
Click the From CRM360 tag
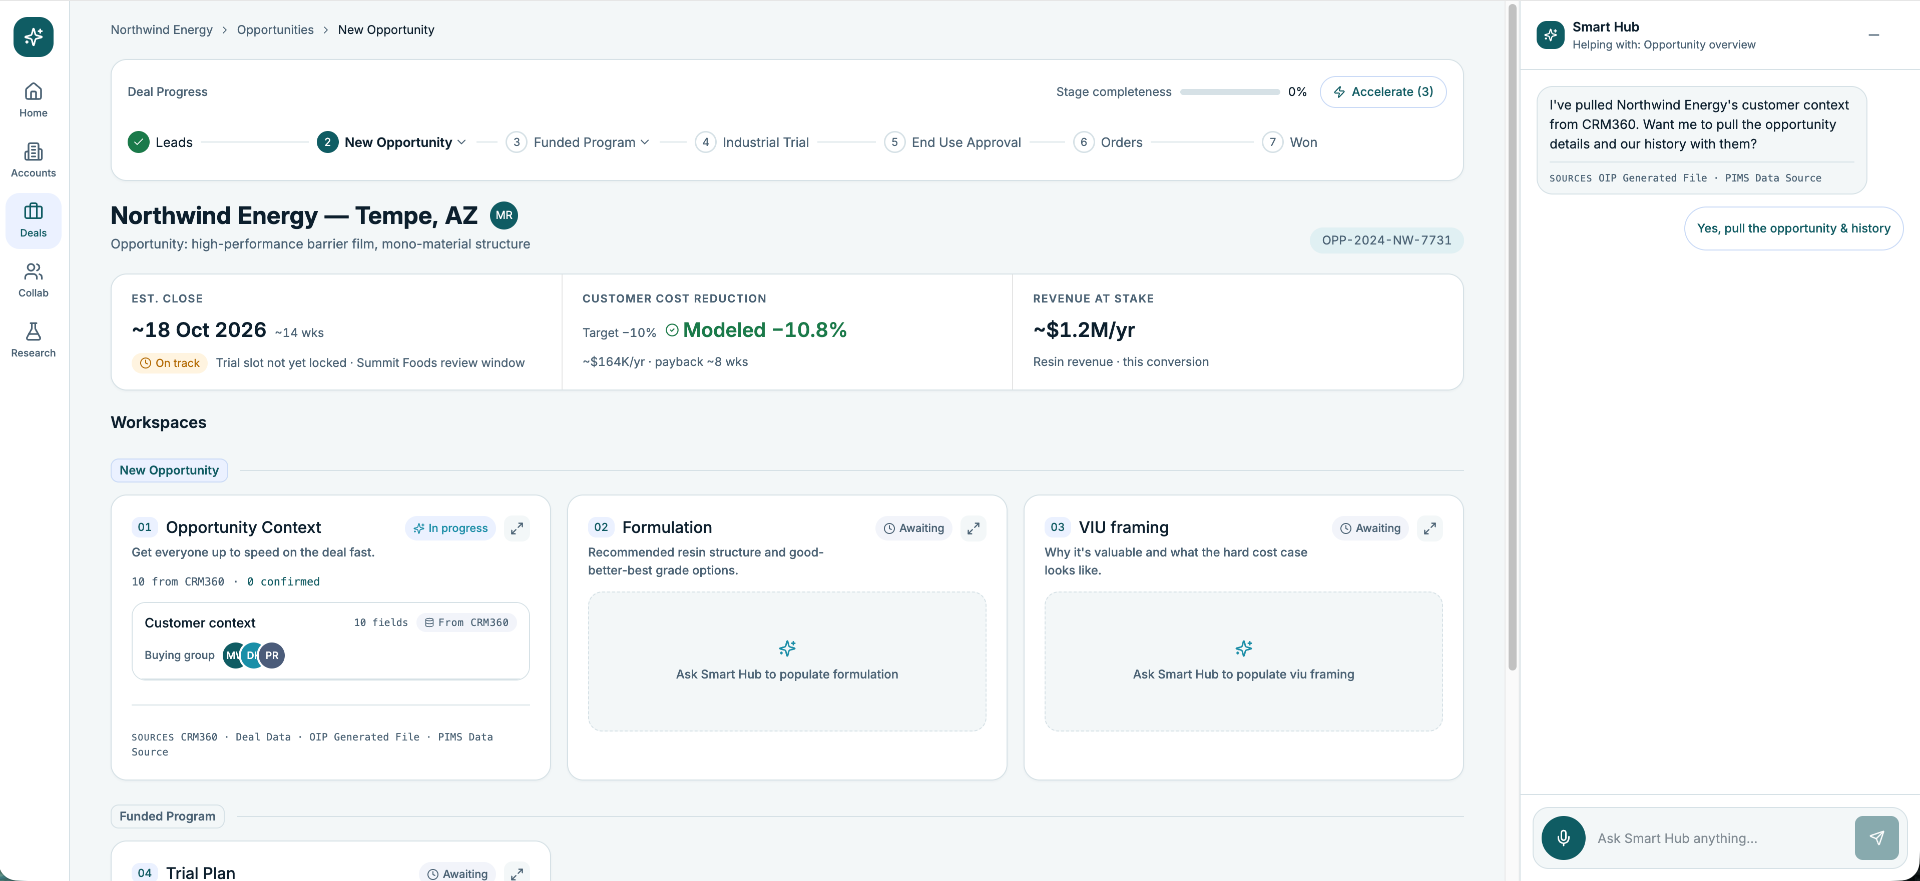(x=466, y=622)
